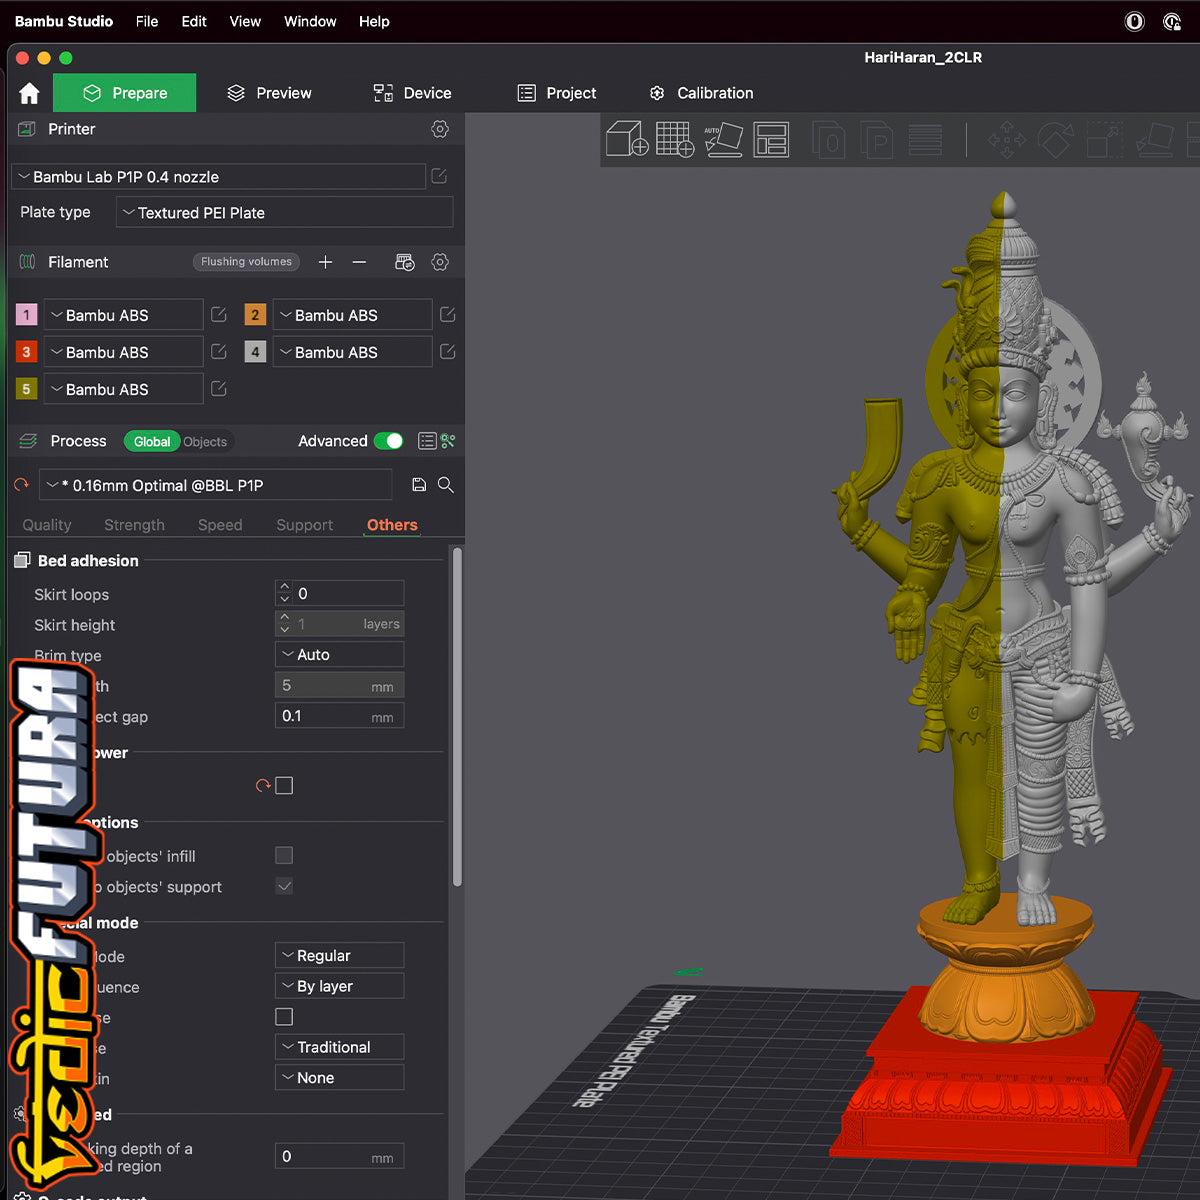1200x1200 pixels.
Task: Switch process scope to Objects
Action: [205, 441]
